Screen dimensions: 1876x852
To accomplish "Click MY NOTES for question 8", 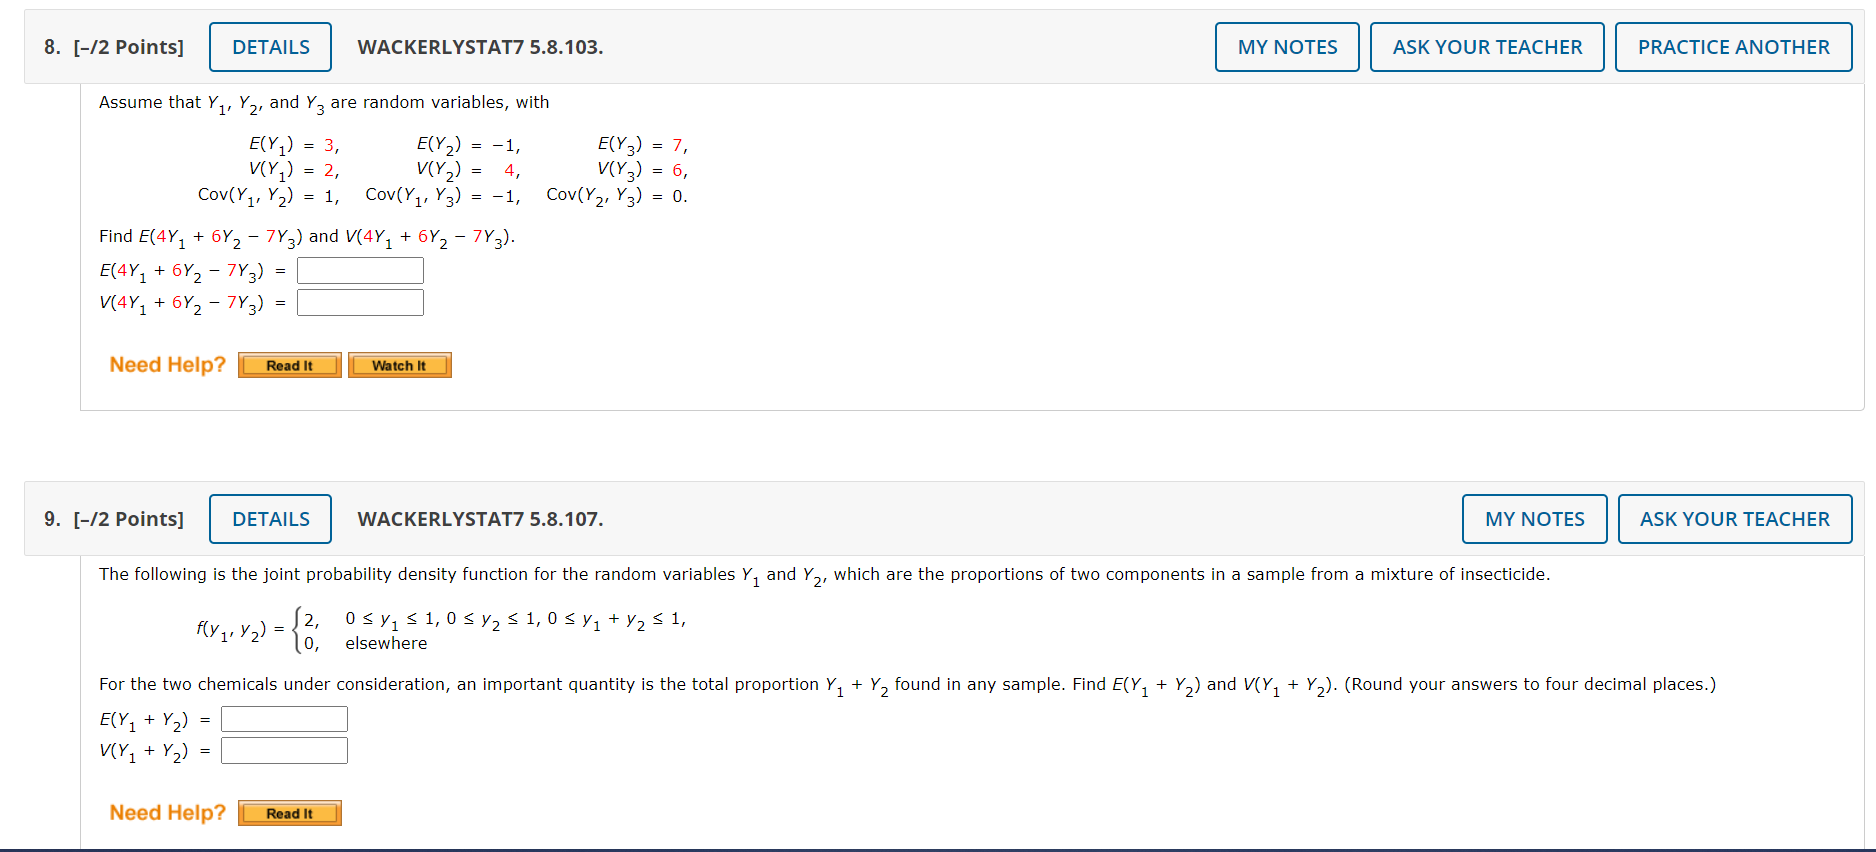I will click(x=1286, y=46).
